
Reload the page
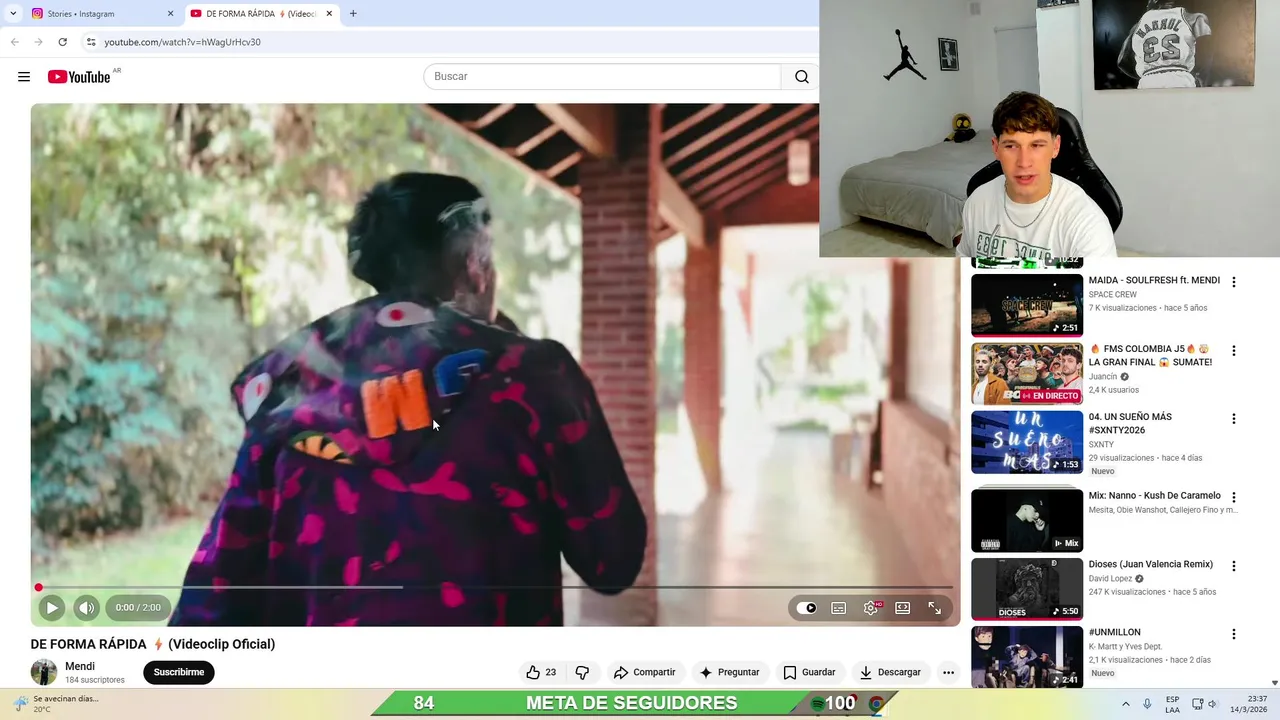click(x=62, y=42)
